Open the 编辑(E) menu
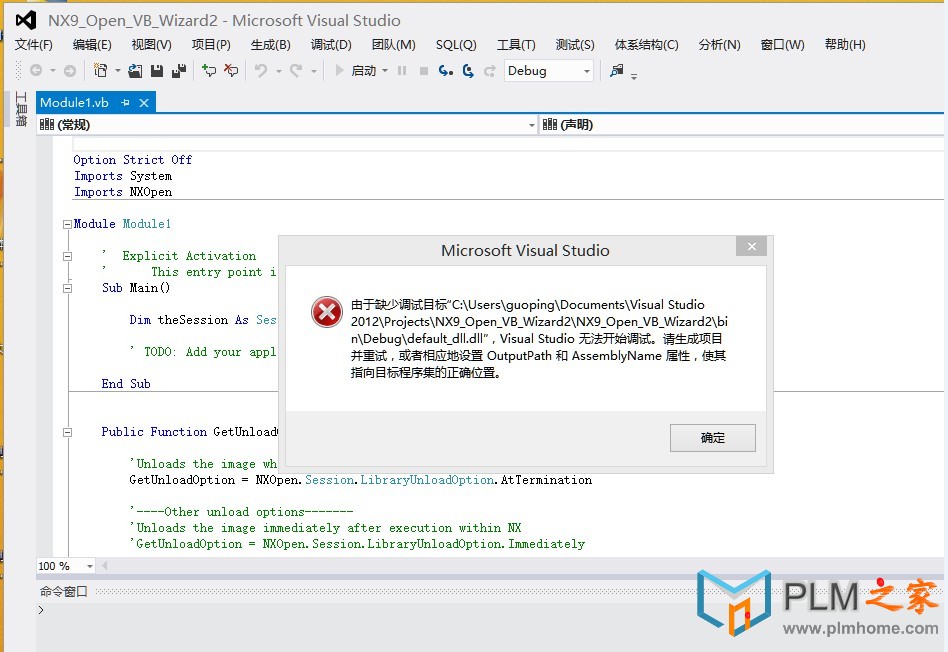 click(92, 45)
